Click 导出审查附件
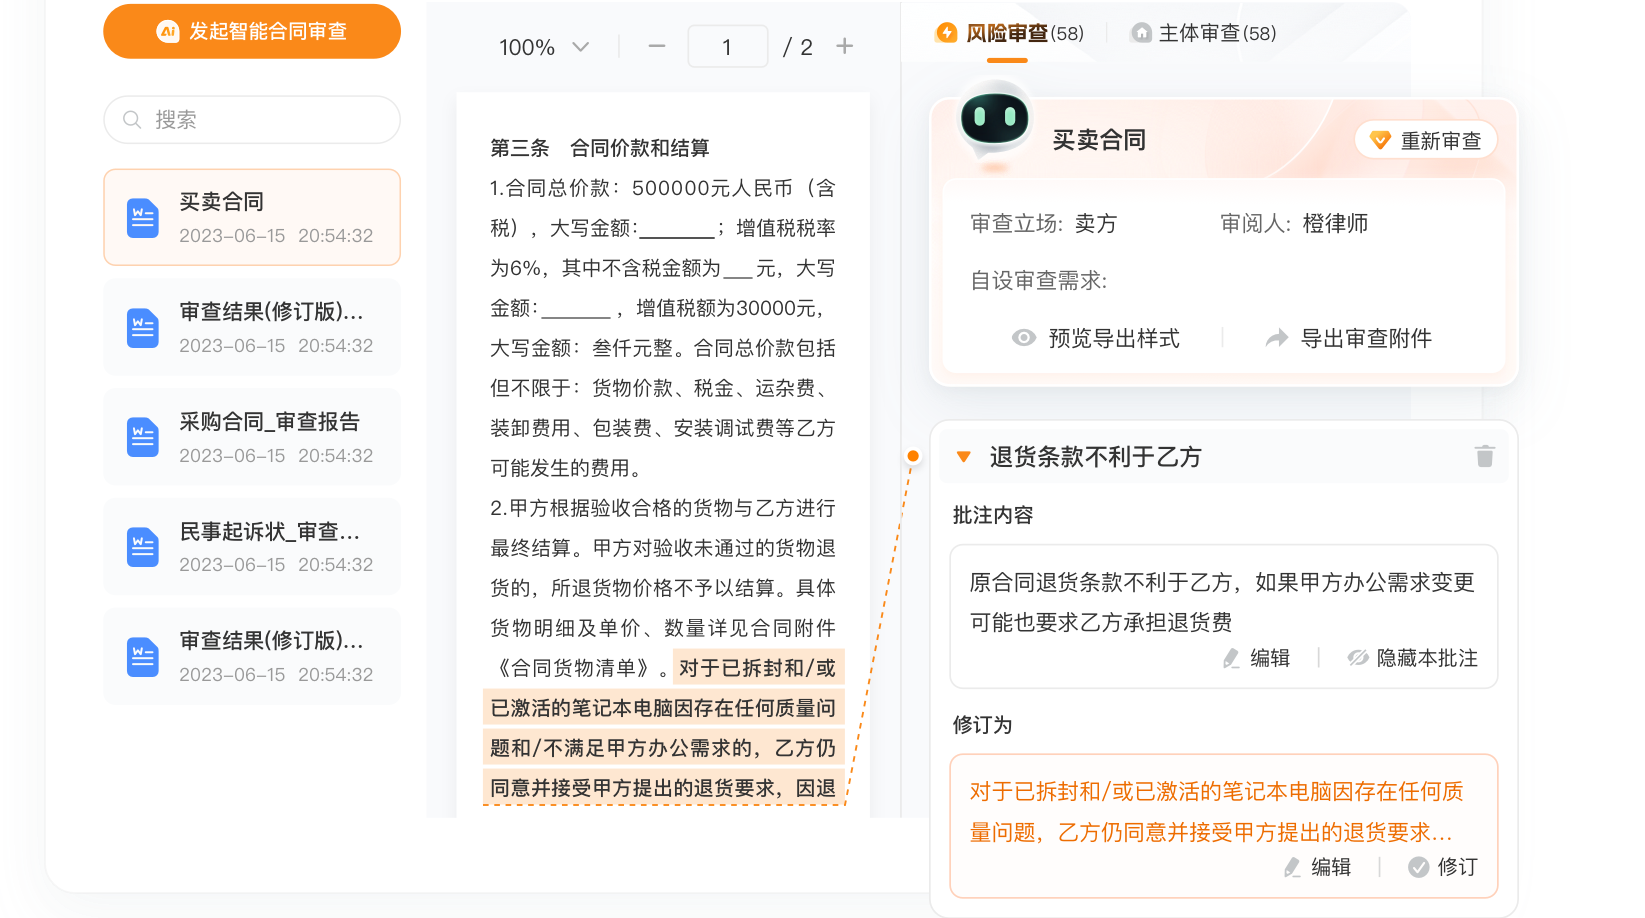This screenshot has height=918, width=1645. click(1366, 338)
